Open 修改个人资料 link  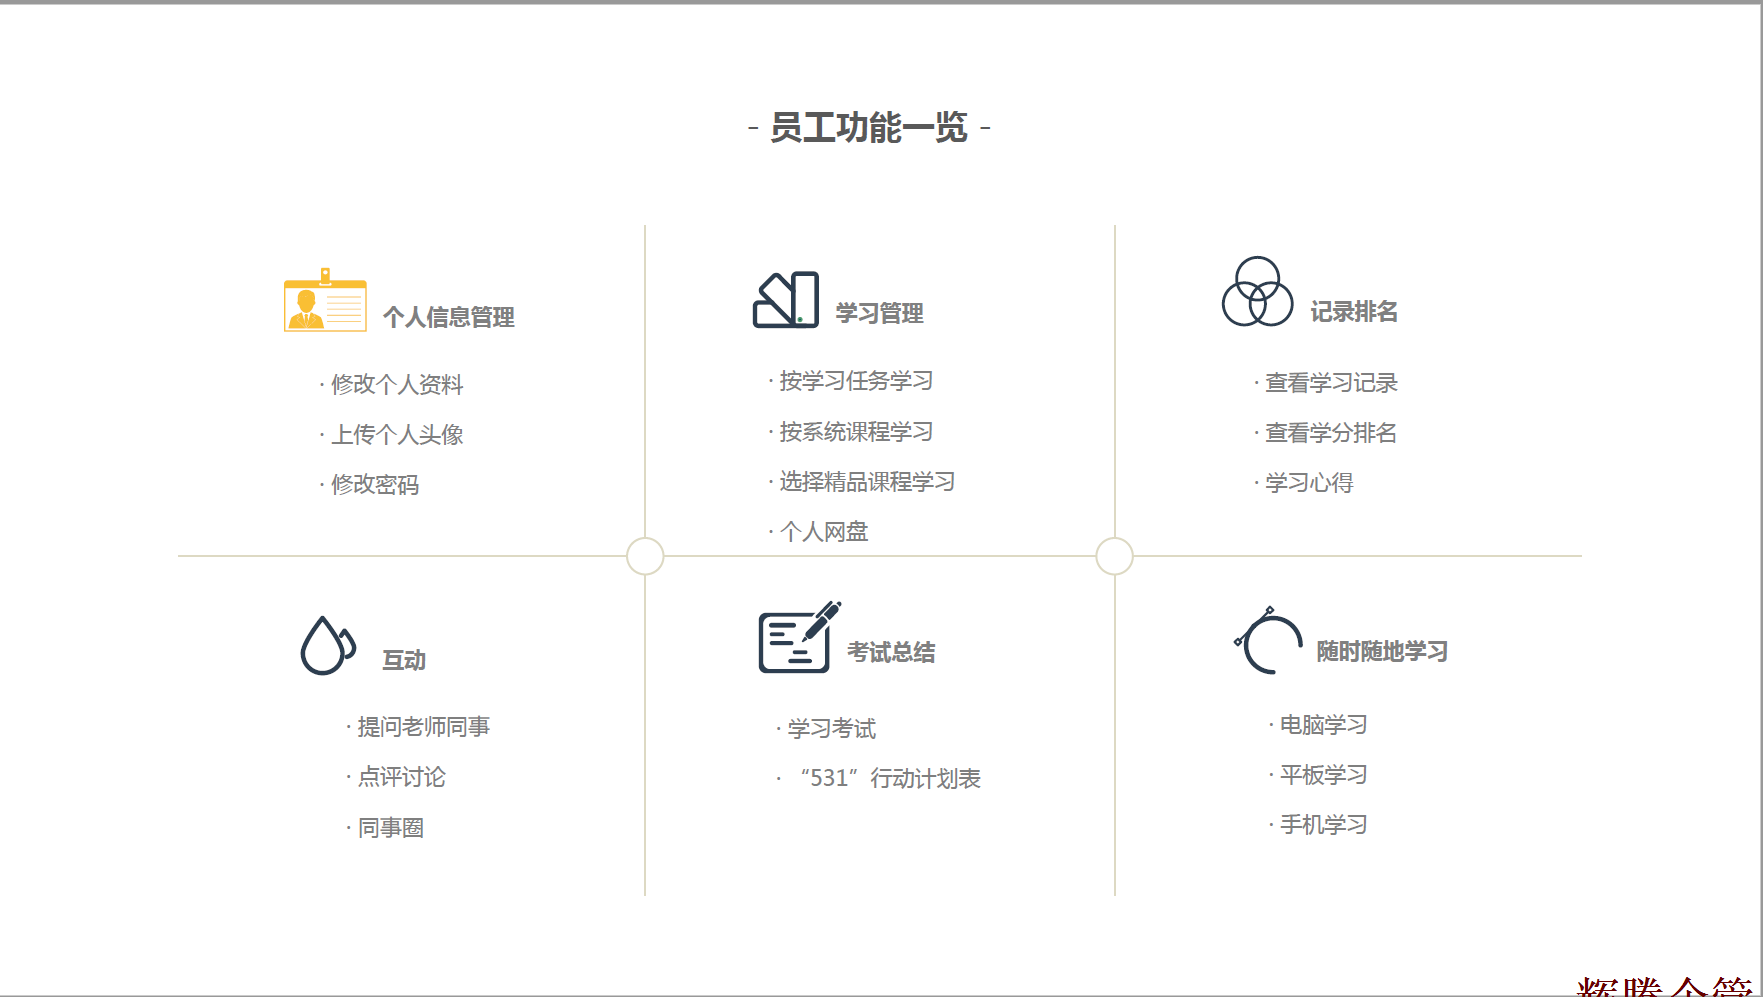[x=397, y=385]
